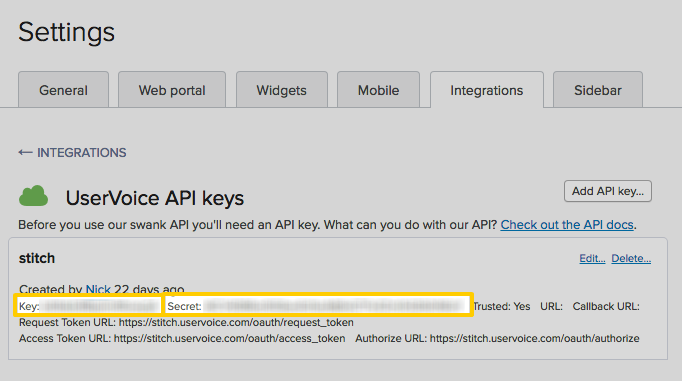Click the Request Token URL text
The height and width of the screenshot is (381, 682).
click(186, 323)
